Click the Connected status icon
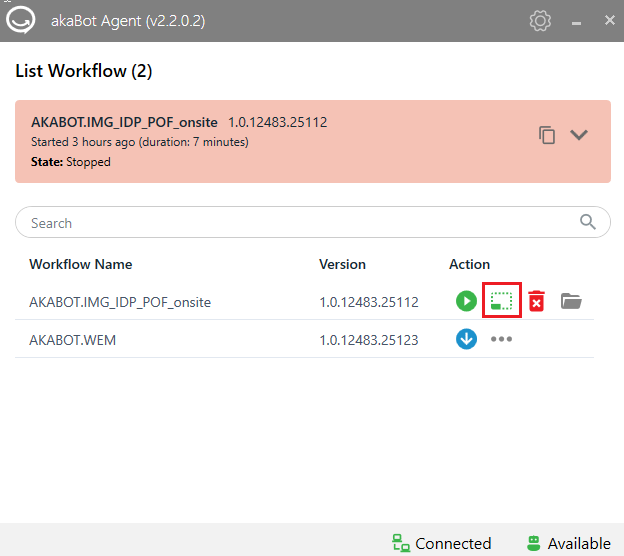 [401, 543]
